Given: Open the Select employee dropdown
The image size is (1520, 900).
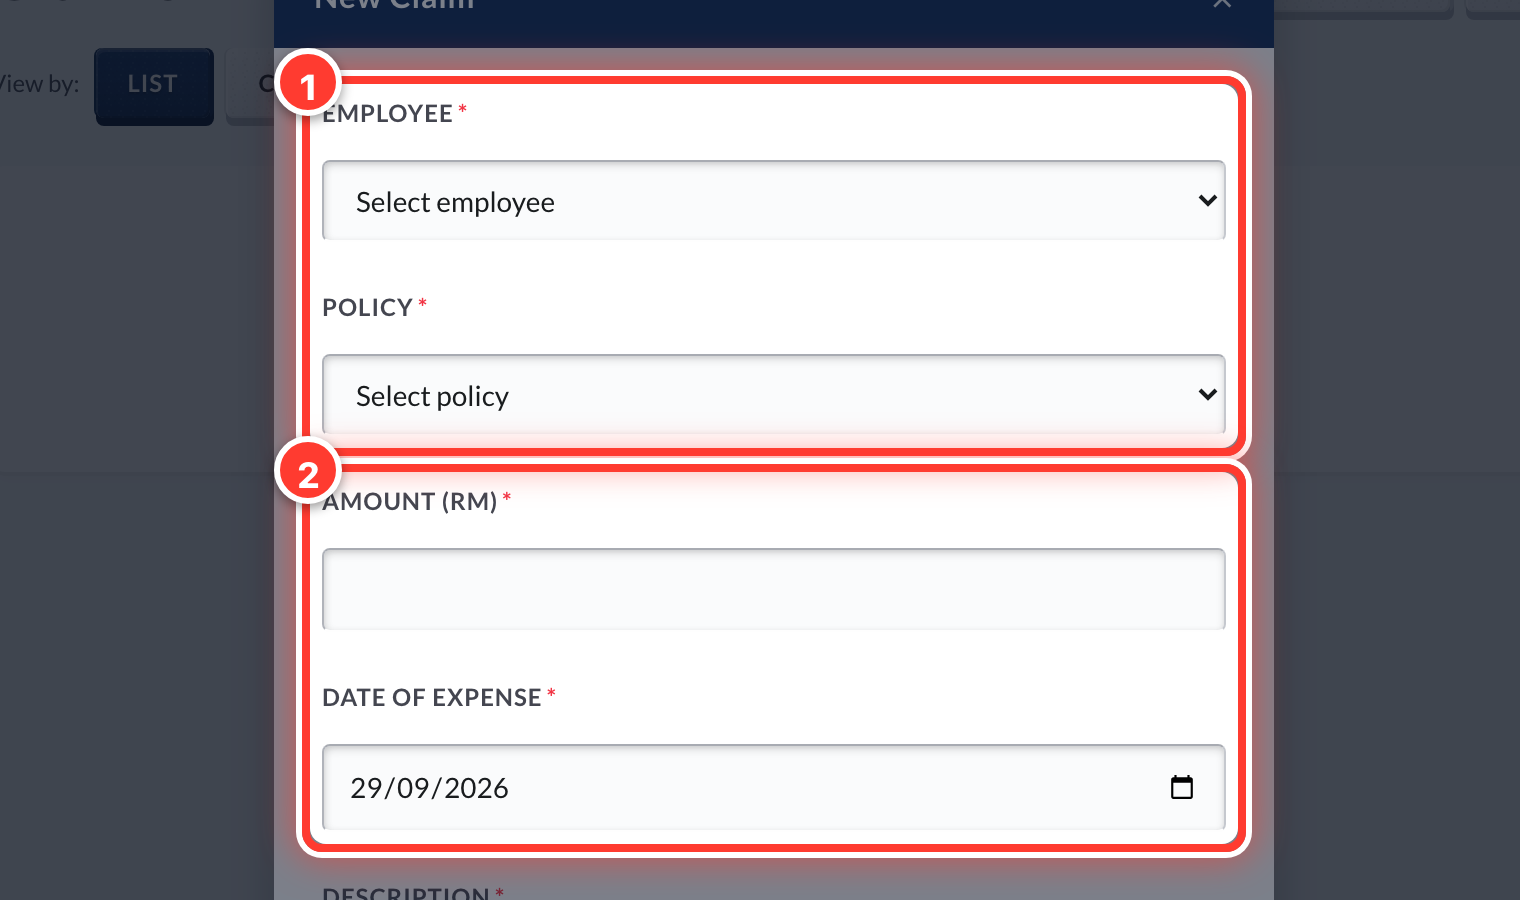Looking at the screenshot, I should pyautogui.click(x=773, y=201).
